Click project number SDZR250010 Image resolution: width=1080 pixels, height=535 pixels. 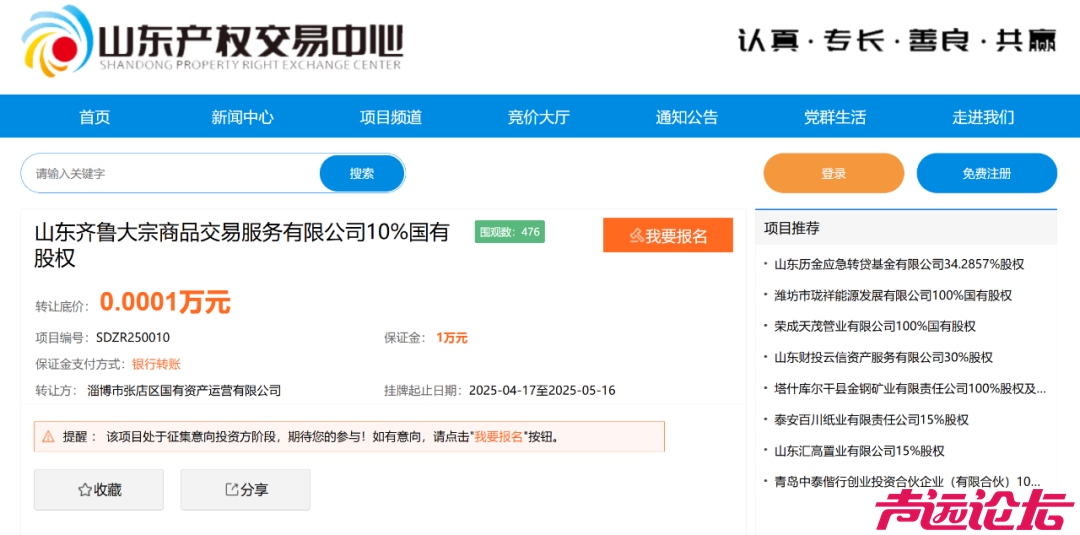click(x=133, y=338)
